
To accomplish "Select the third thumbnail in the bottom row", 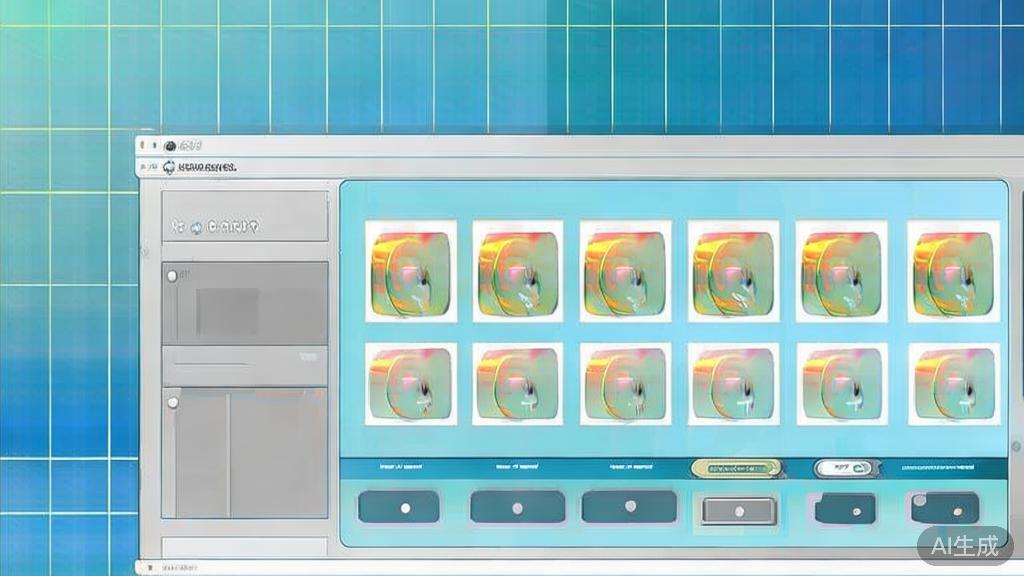I will tap(626, 384).
